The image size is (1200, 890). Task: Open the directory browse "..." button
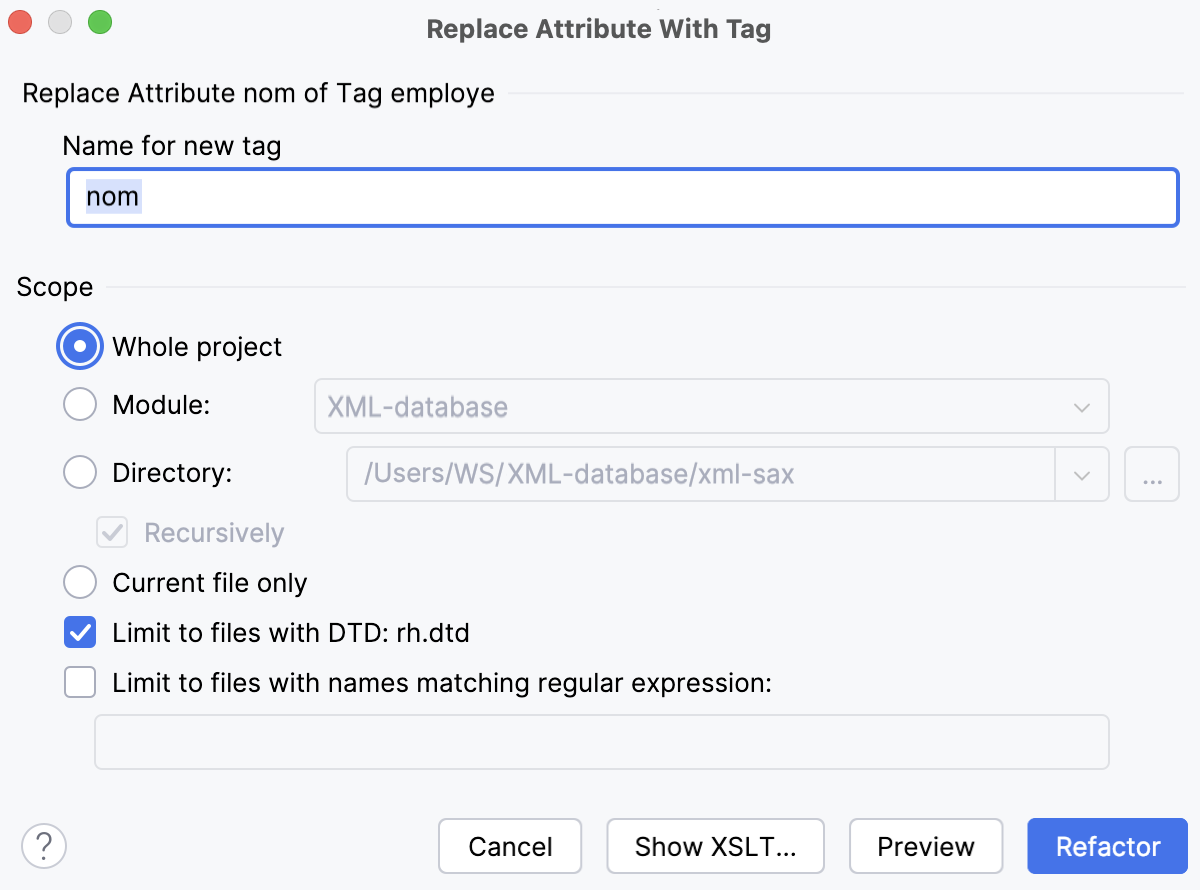[1151, 474]
